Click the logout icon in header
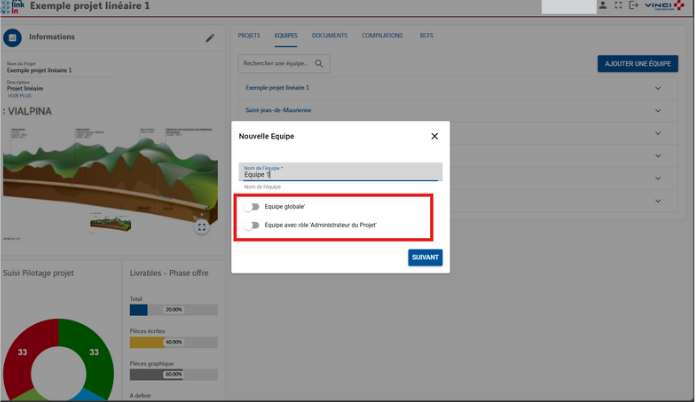The width and height of the screenshot is (696, 402). point(633,6)
